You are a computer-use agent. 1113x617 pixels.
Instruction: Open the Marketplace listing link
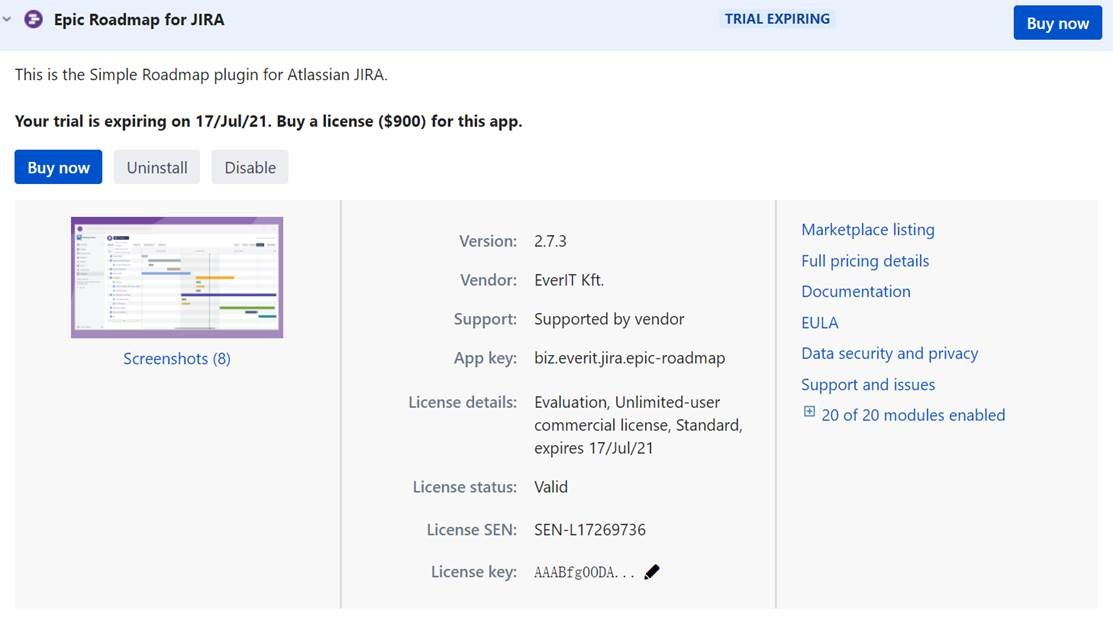pos(867,229)
